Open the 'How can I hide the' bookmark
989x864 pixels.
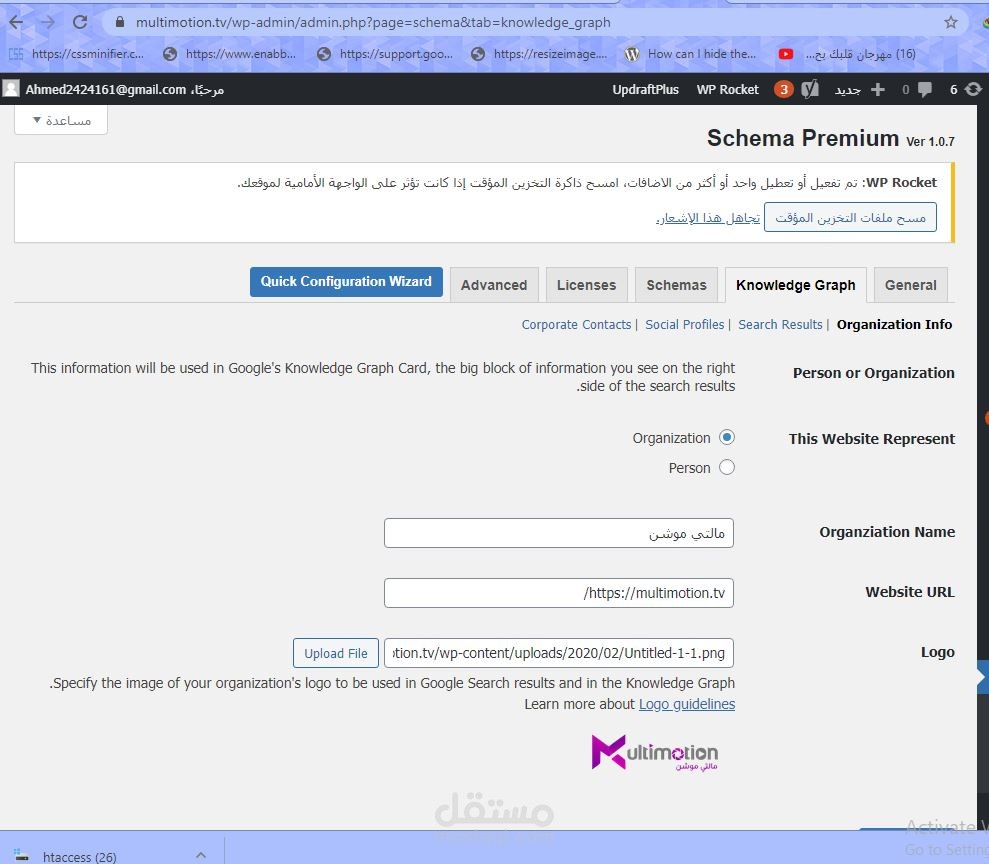coord(690,54)
